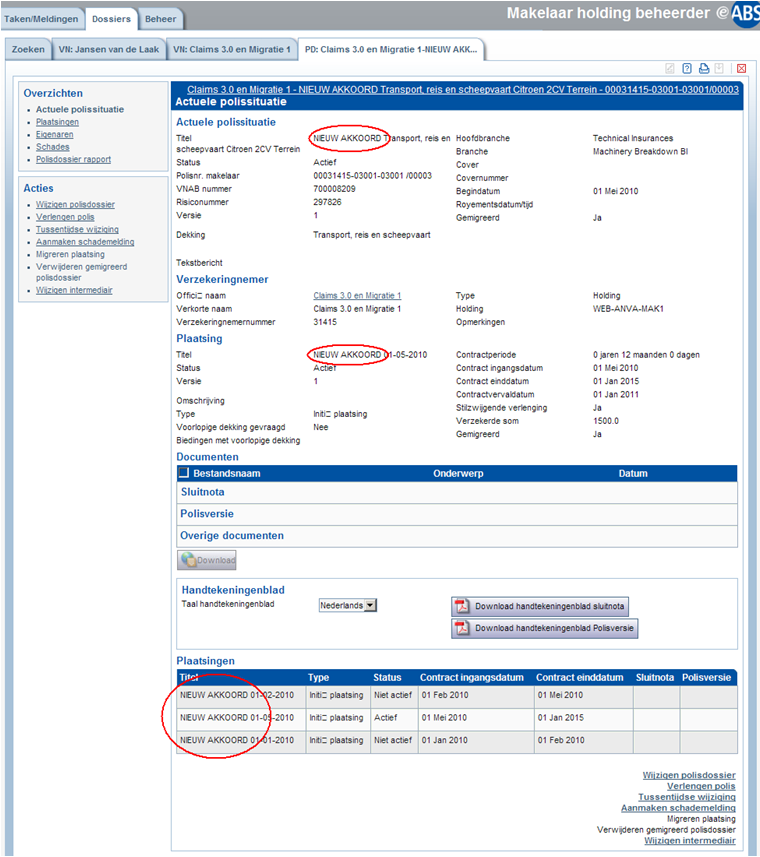Click the ABS logo in header

pos(746,12)
